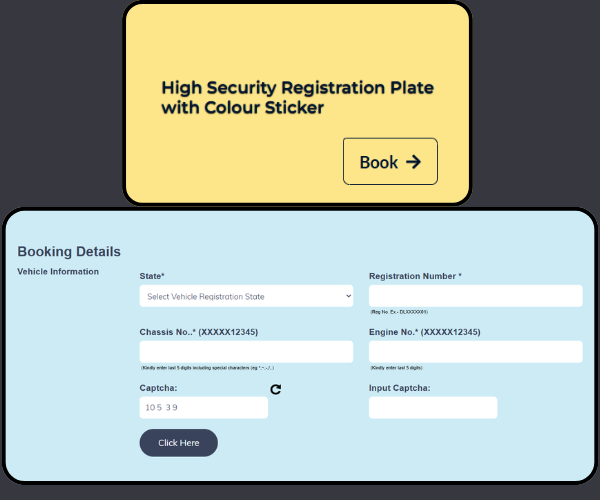Click the Vehicle Information section label

pyautogui.click(x=58, y=272)
